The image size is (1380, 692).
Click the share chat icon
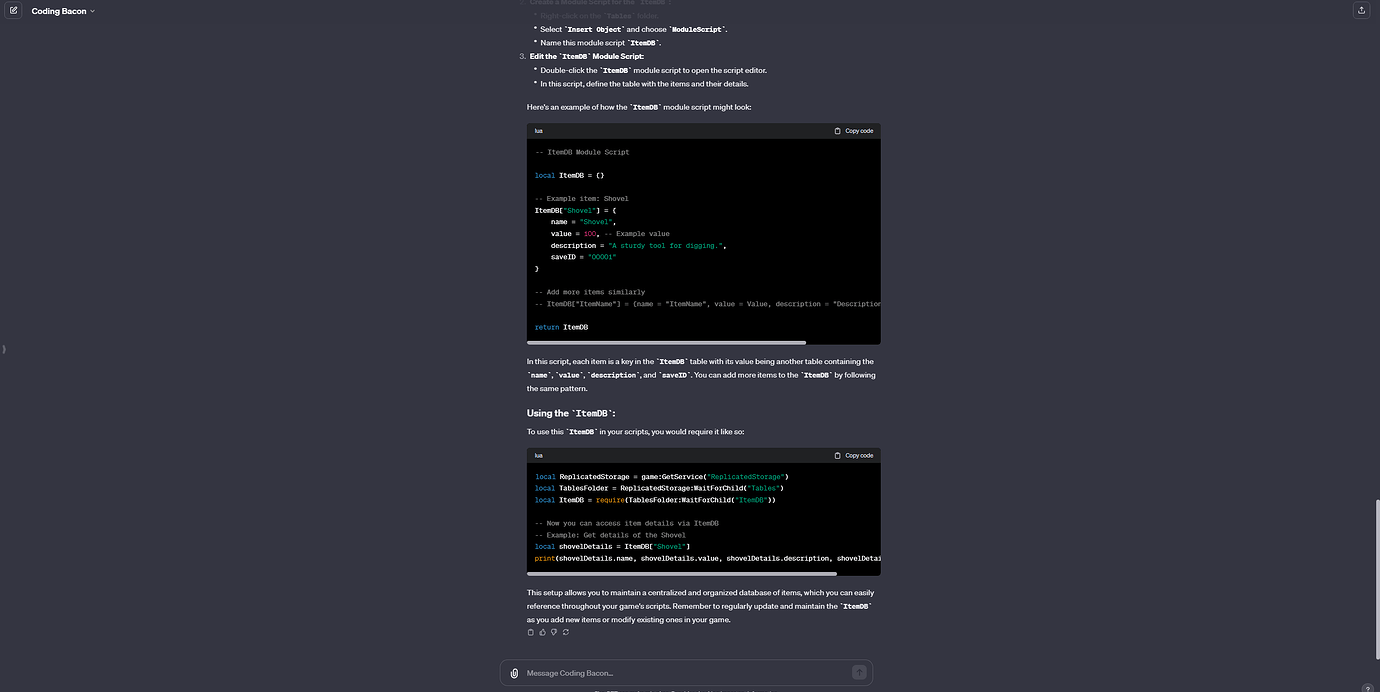[x=1361, y=11]
